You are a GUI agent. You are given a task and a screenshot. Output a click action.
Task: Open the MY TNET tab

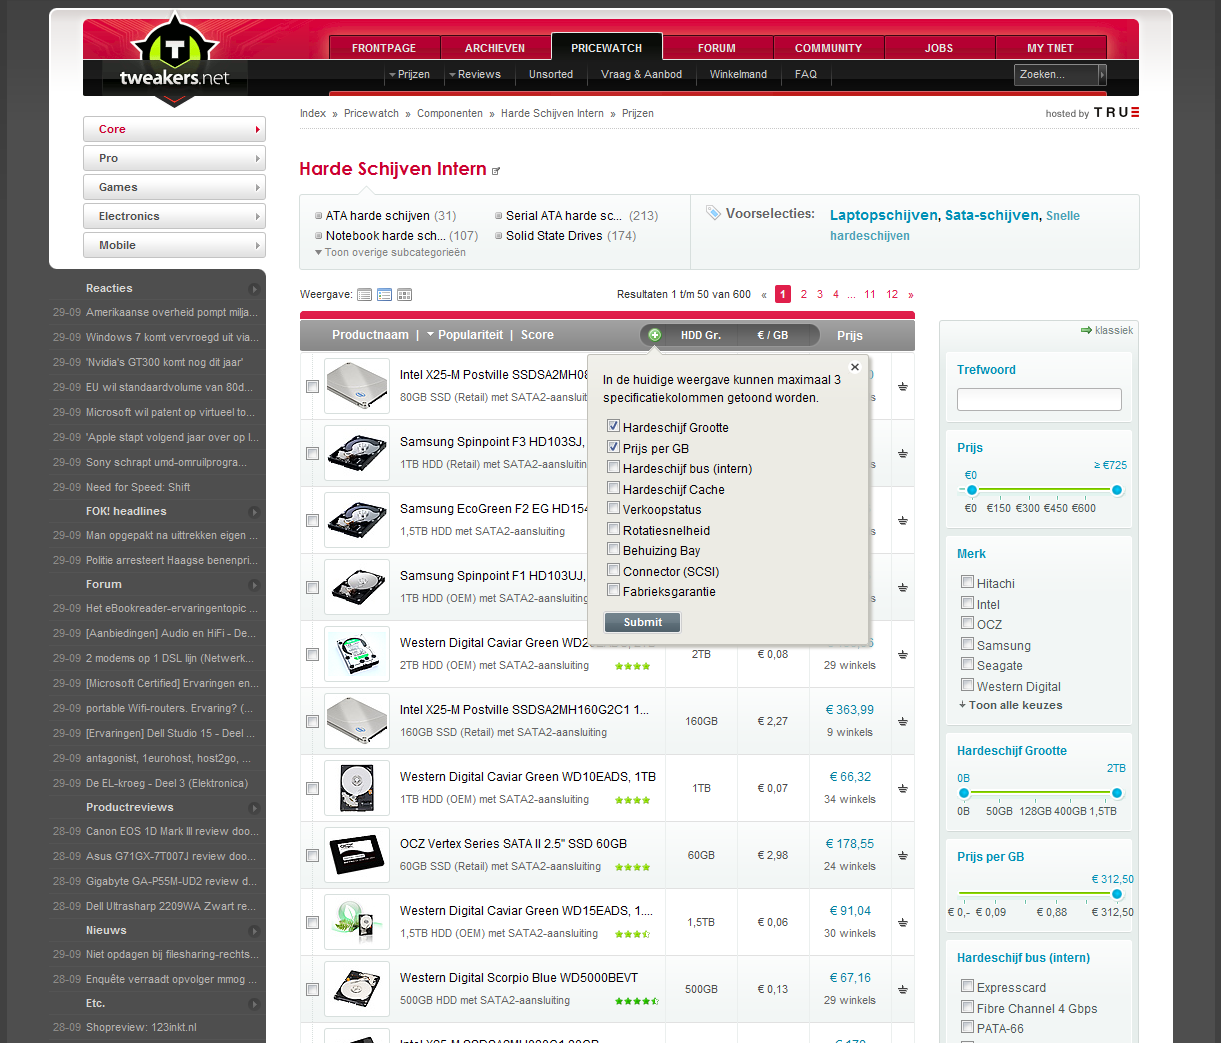point(1050,48)
